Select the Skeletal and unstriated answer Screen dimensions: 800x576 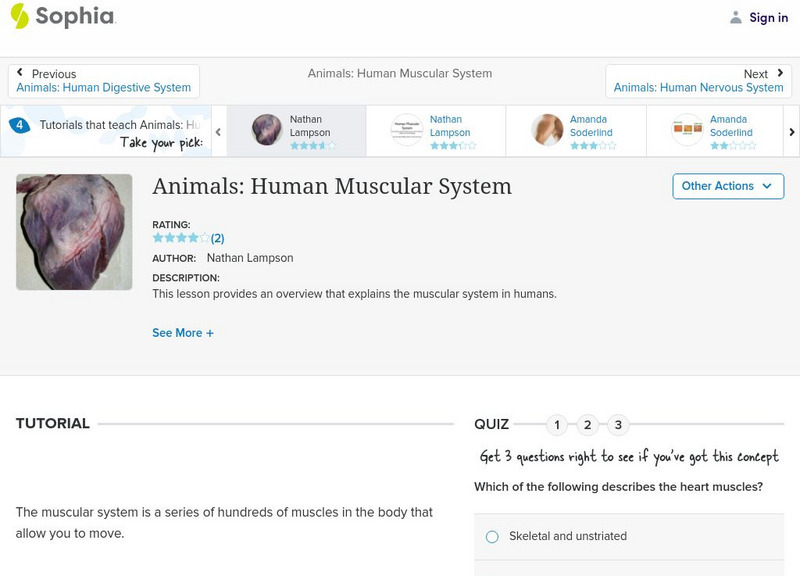tap(492, 537)
